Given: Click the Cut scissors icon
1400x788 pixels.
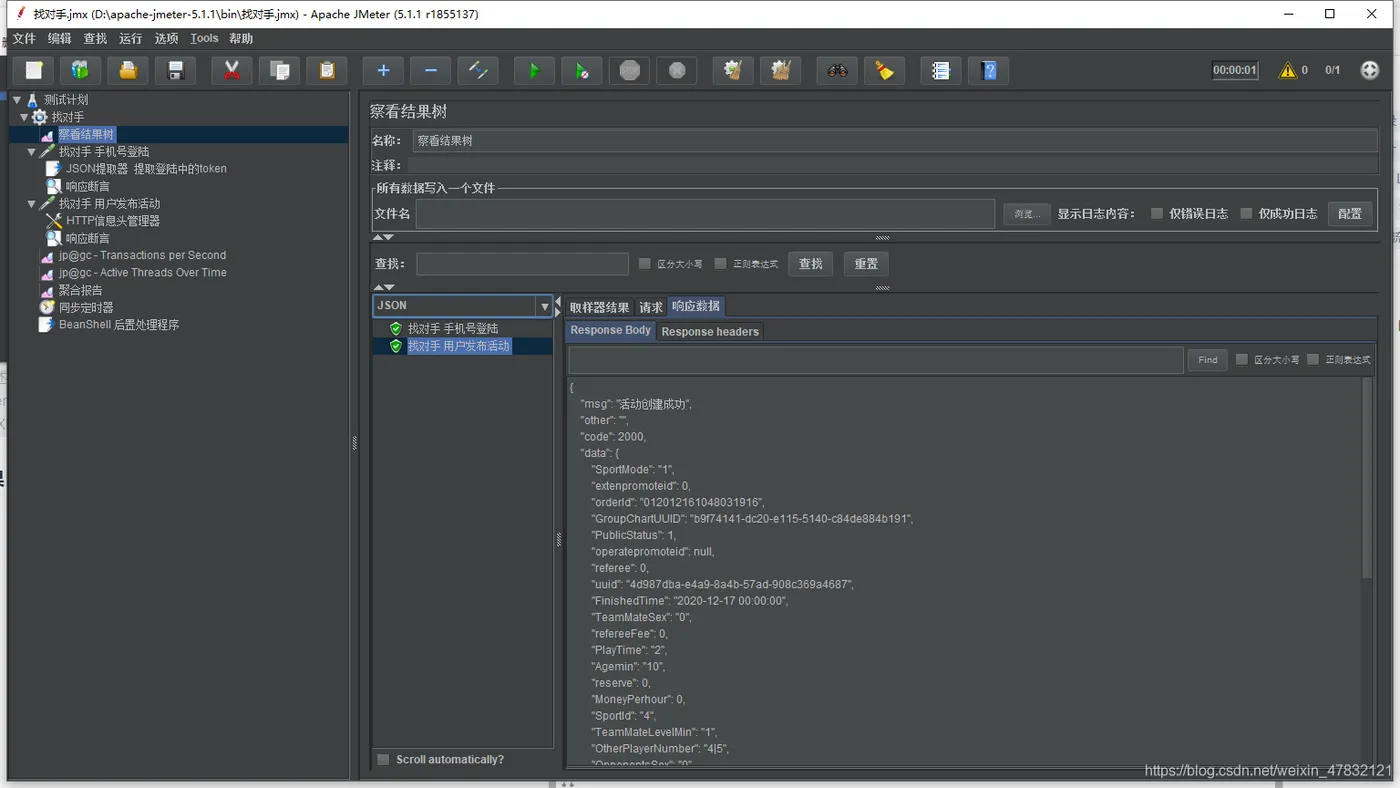Looking at the screenshot, I should [x=232, y=70].
